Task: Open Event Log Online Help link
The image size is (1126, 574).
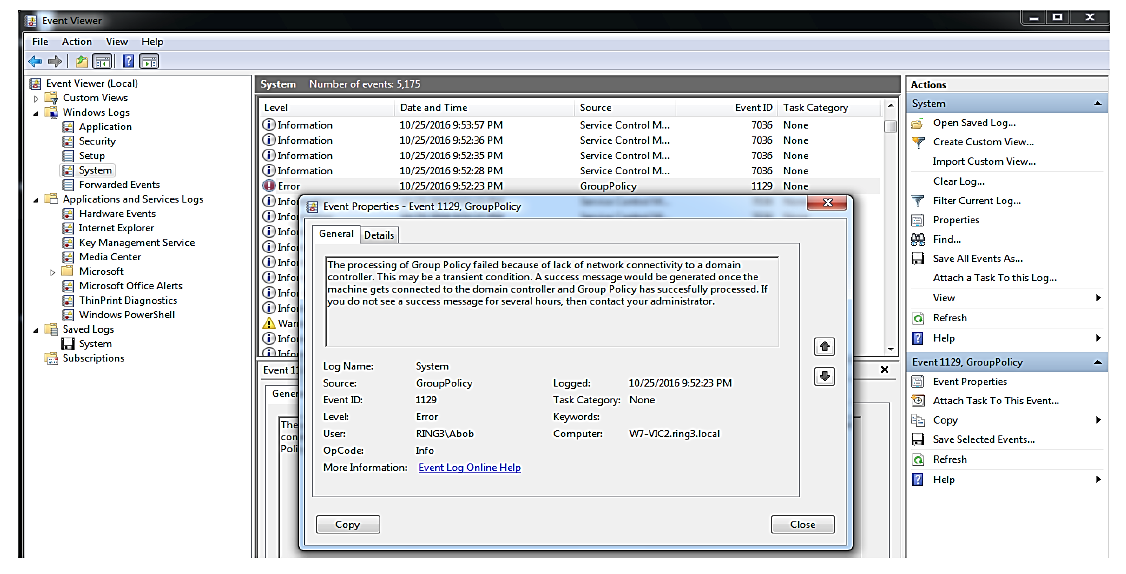Action: click(470, 468)
